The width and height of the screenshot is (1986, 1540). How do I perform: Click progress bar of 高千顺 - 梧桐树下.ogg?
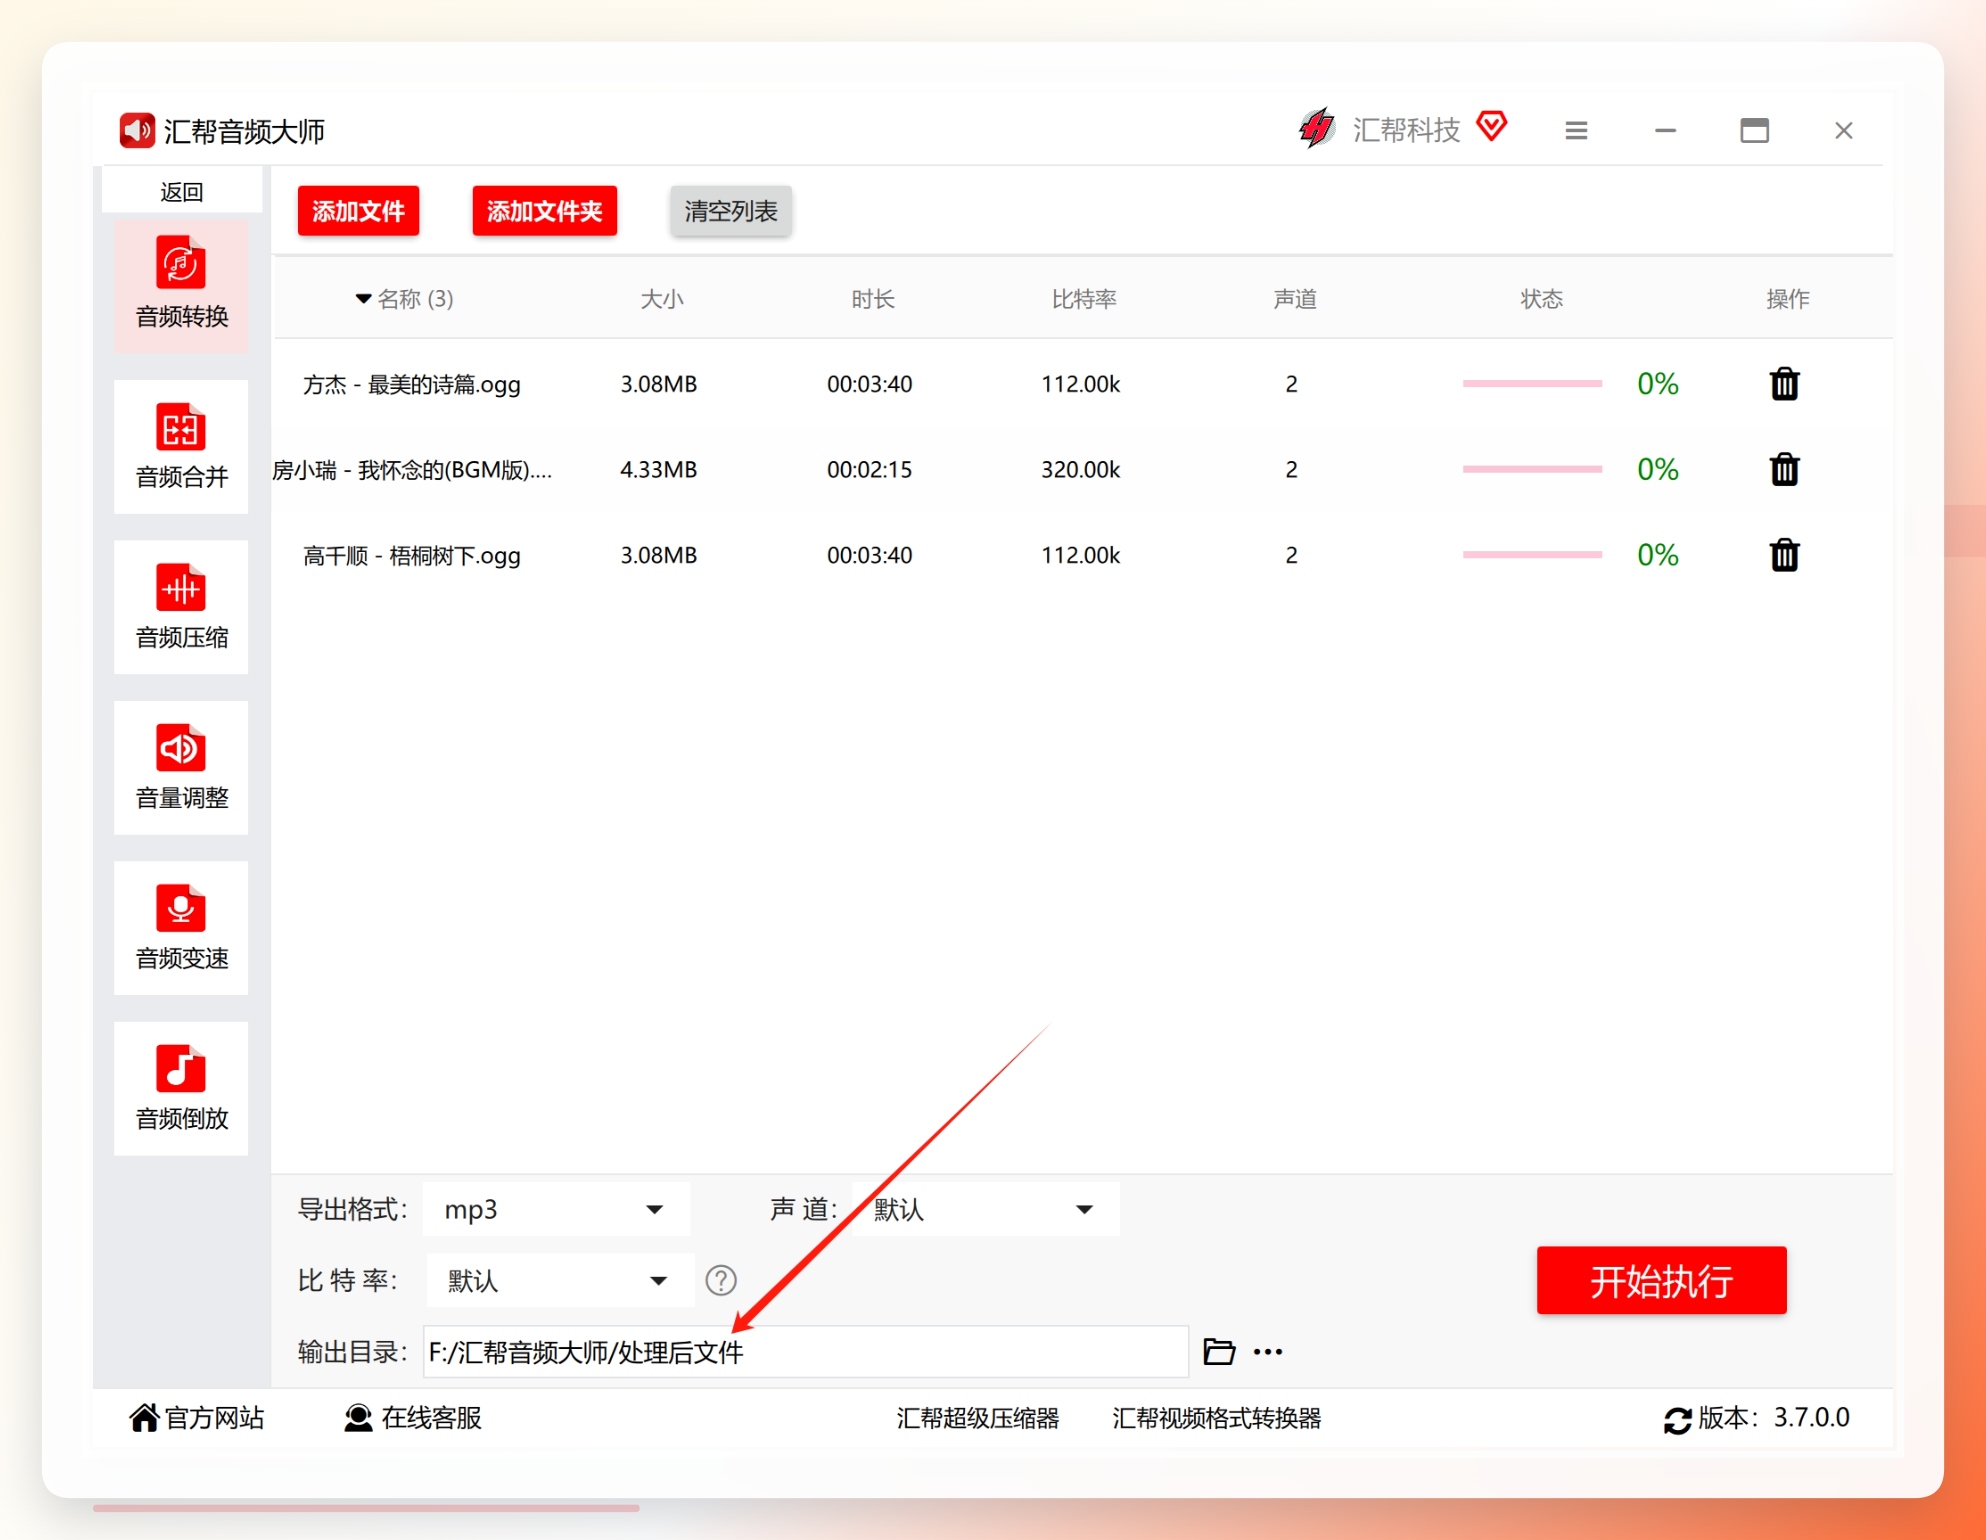[1532, 555]
